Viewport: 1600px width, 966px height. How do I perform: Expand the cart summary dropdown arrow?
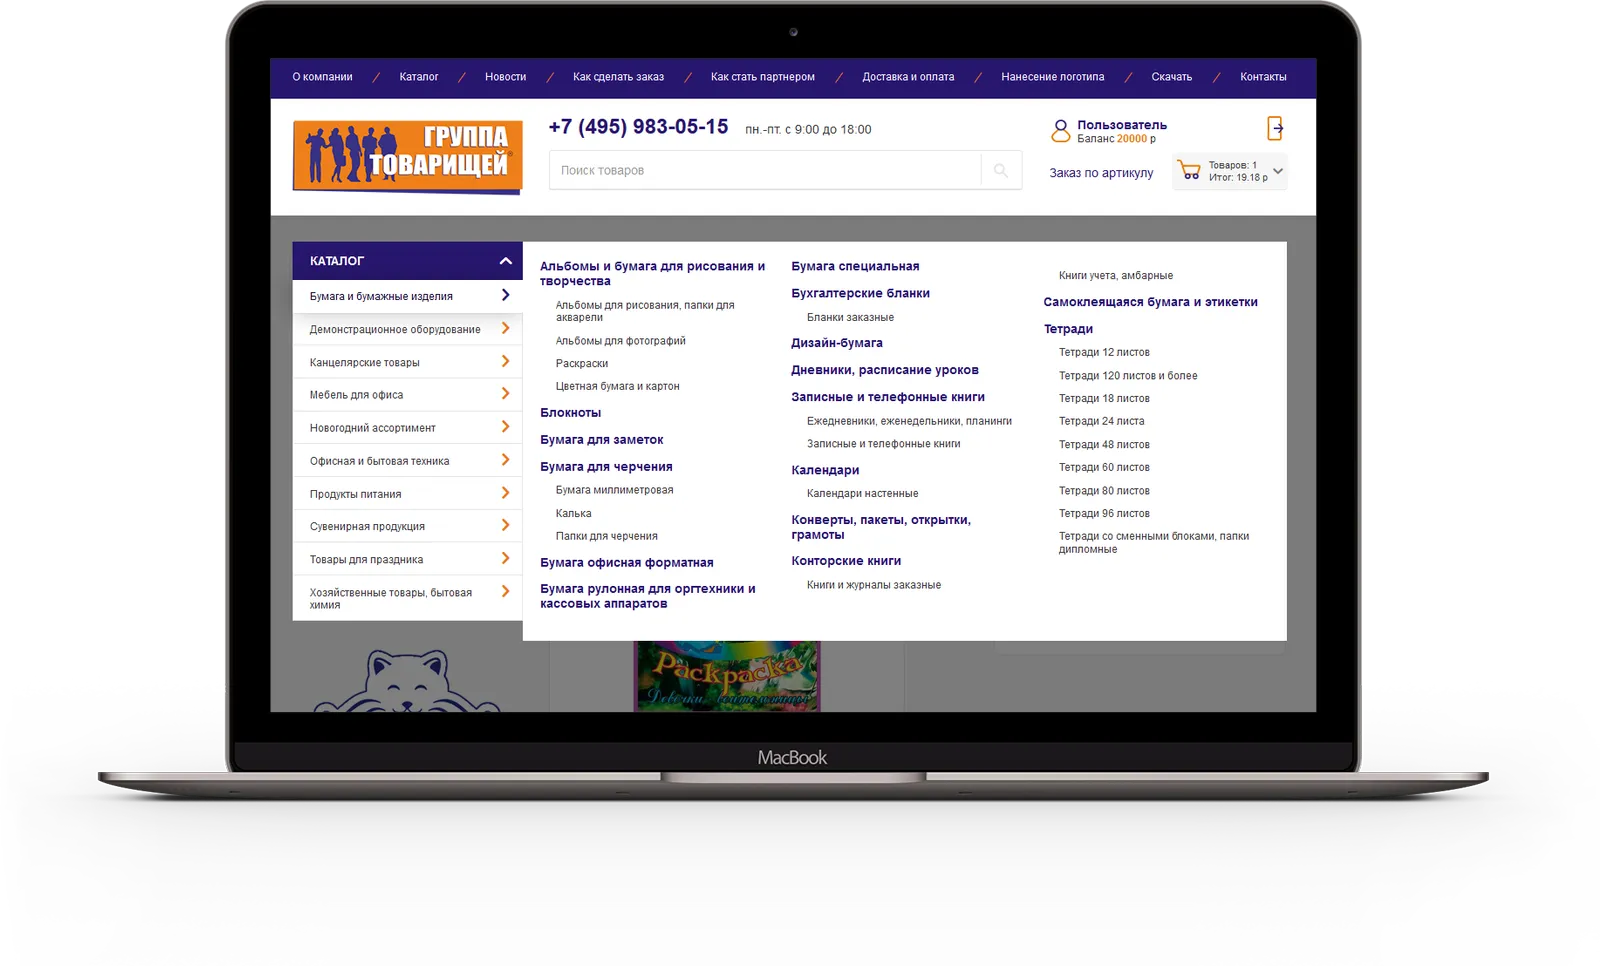point(1277,171)
